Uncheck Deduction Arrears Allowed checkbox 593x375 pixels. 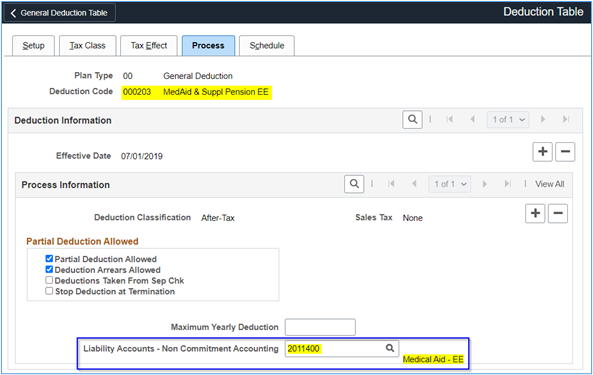click(49, 270)
